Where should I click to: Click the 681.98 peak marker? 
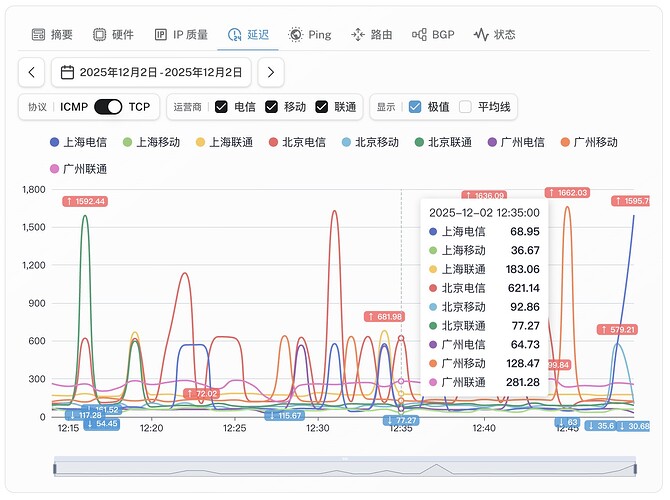click(385, 317)
